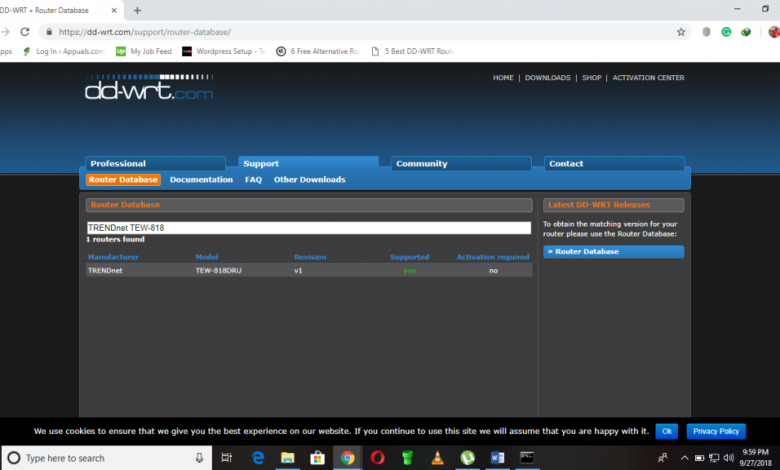Open File Explorer from the taskbar

tap(288, 458)
